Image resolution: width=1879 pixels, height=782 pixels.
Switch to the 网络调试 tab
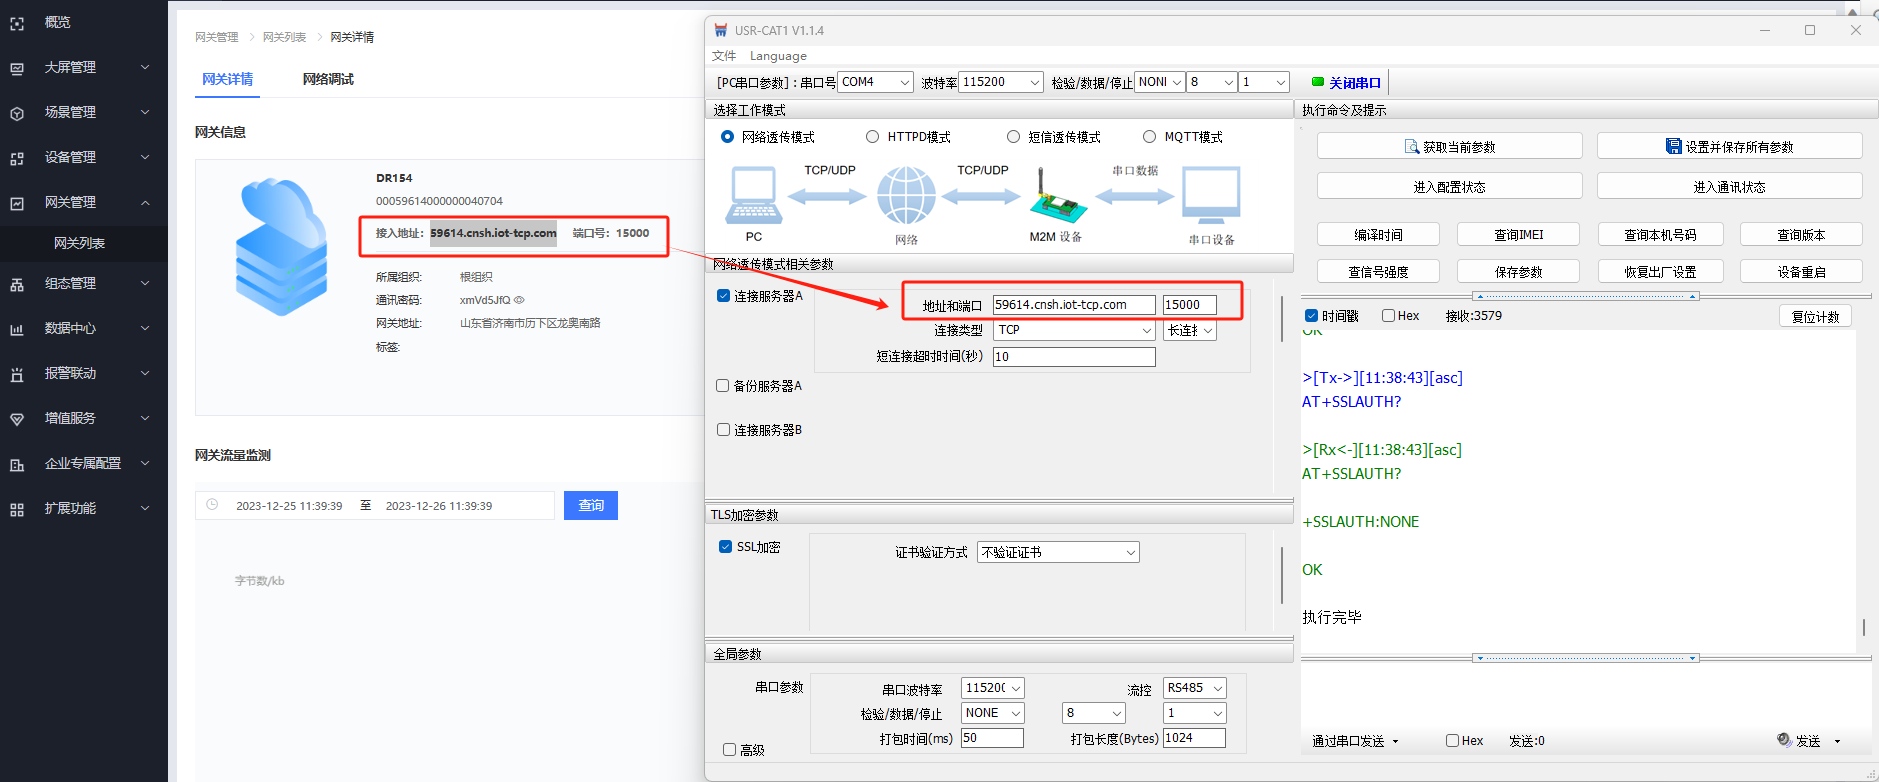328,79
